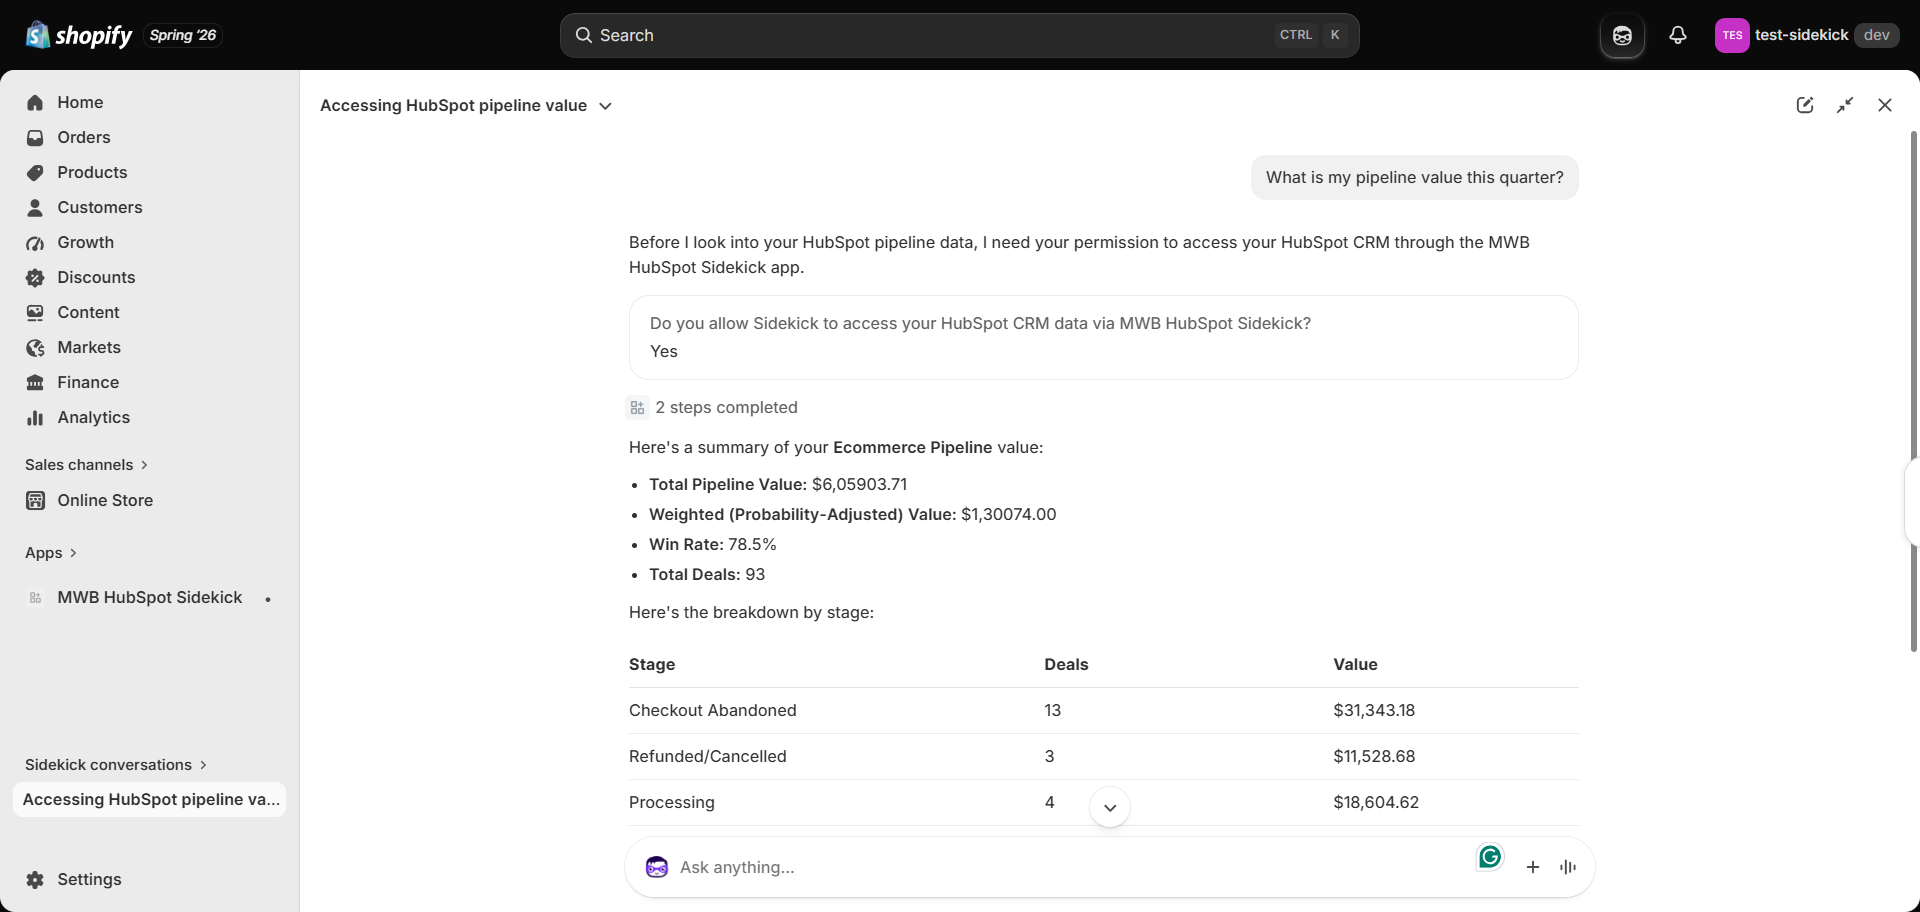Click the Win Rate 78.5% line
Viewport: 1920px width, 912px height.
click(x=713, y=544)
